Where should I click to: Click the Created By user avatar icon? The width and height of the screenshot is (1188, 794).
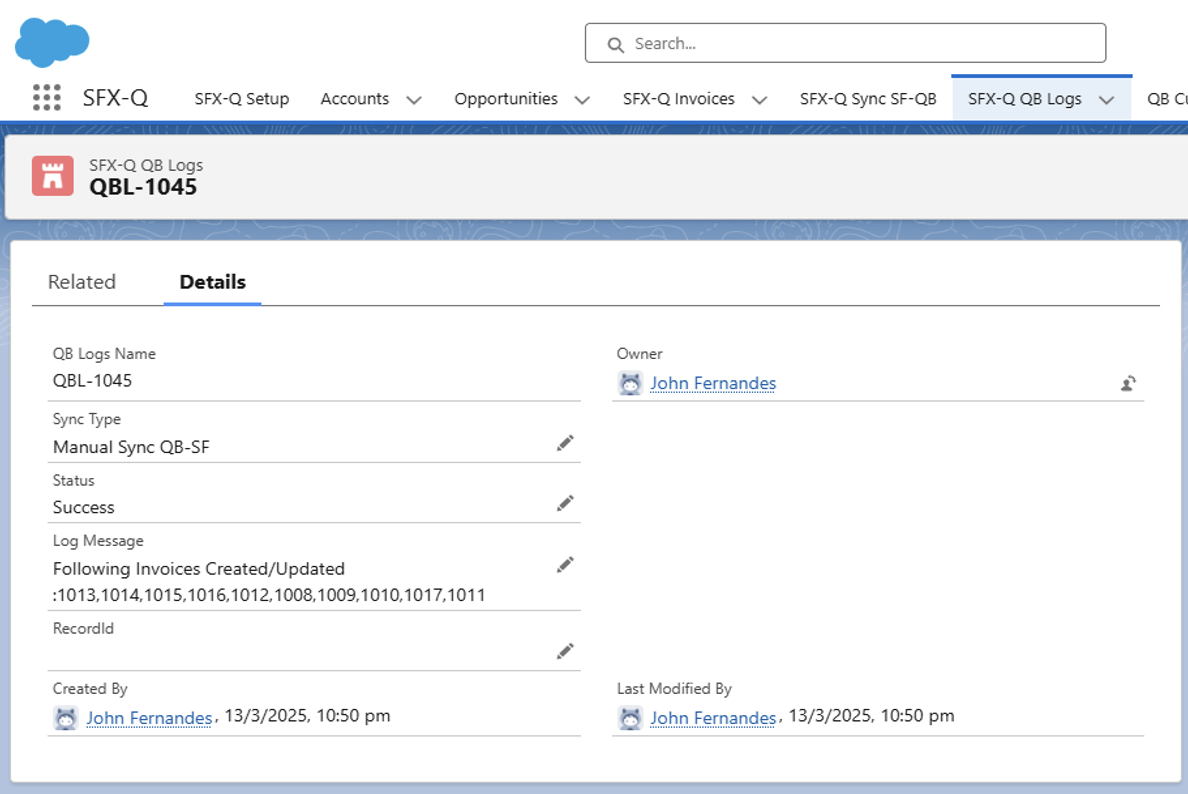(66, 718)
